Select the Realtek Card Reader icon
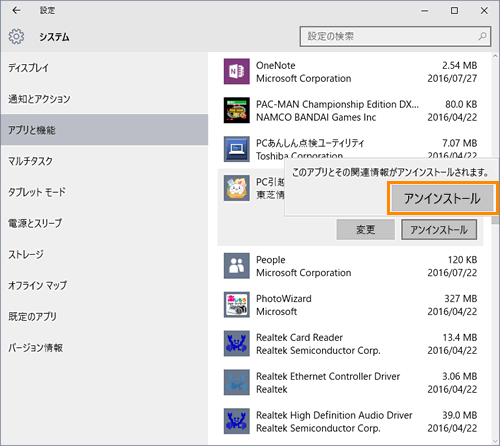 pyautogui.click(x=237, y=343)
